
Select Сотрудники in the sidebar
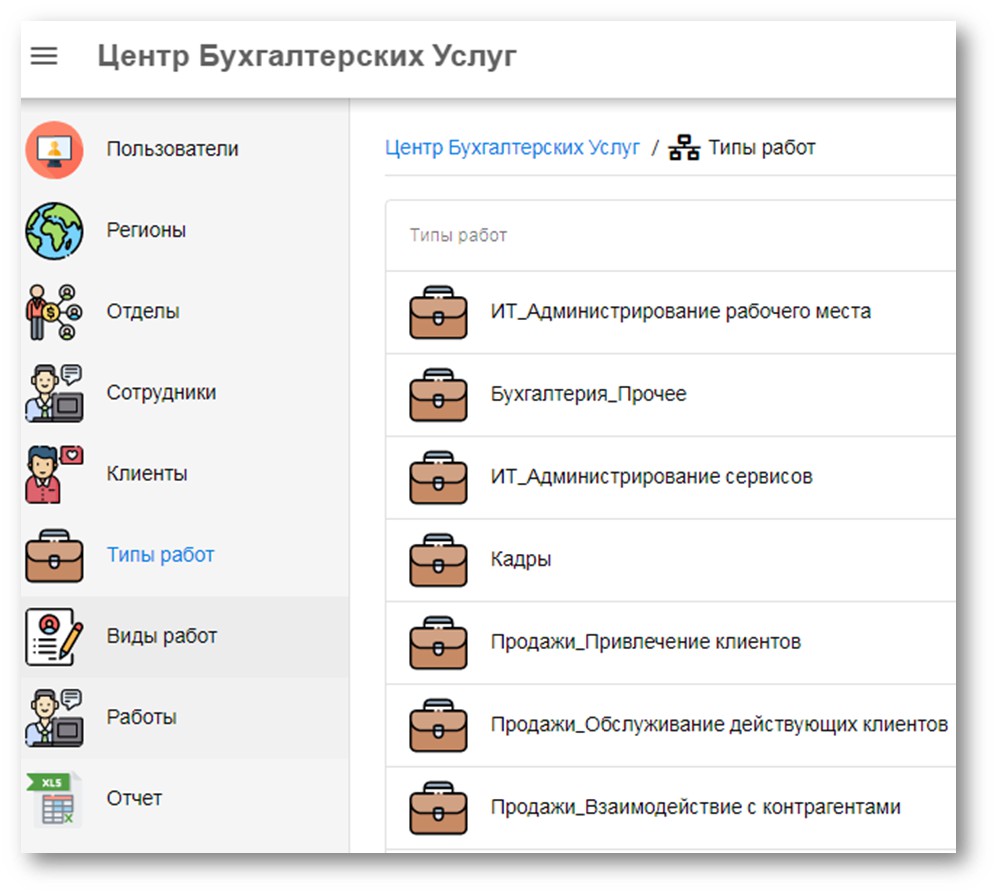[x=185, y=393]
